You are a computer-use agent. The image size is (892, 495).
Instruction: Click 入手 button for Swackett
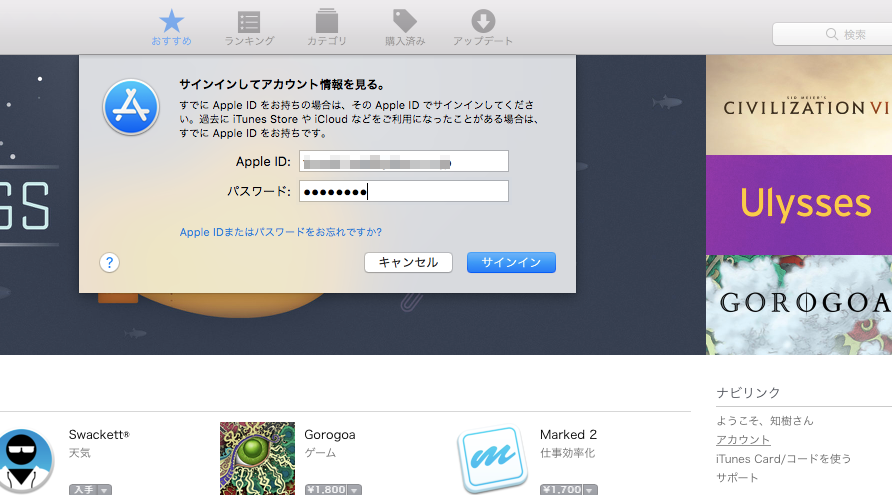pyautogui.click(x=83, y=489)
